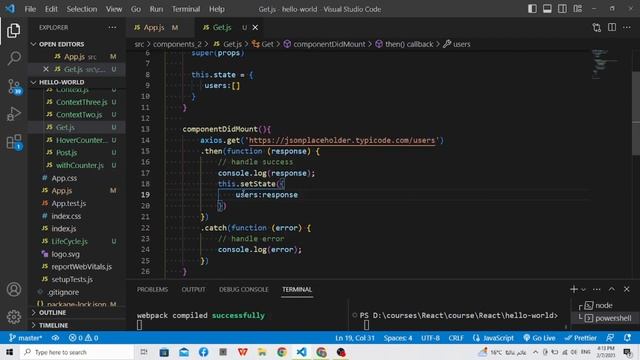Screen dimensions: 640x360
Task: Open Run and Debug view
Action: [x=13, y=114]
